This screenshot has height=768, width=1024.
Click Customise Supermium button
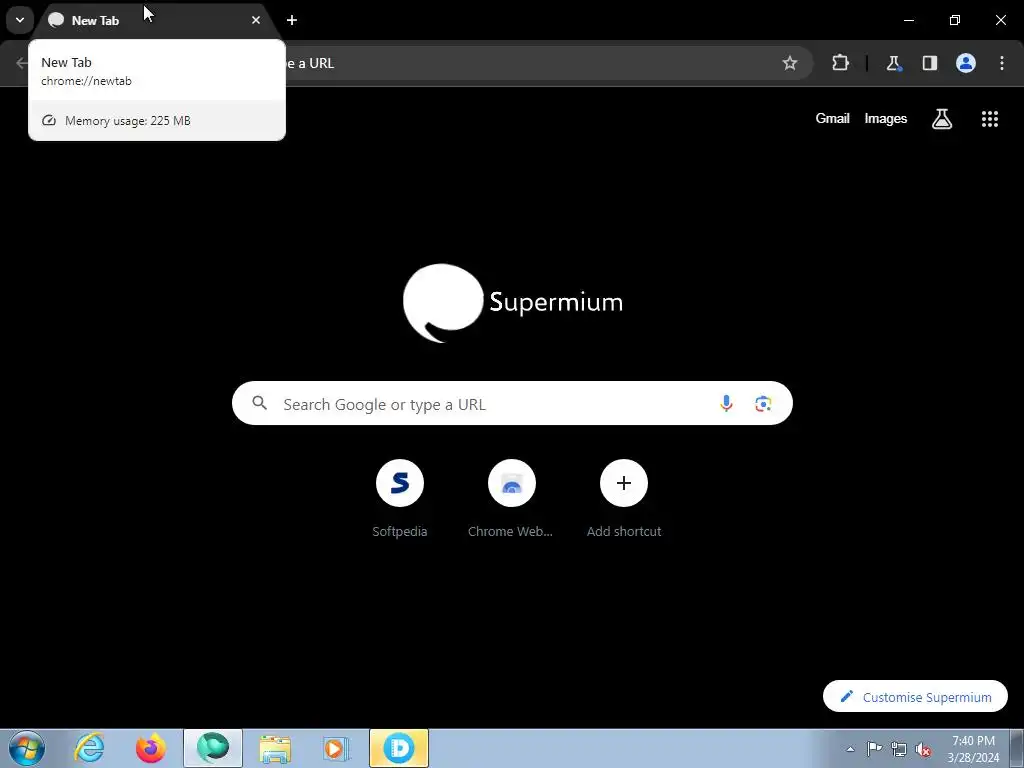click(x=915, y=697)
